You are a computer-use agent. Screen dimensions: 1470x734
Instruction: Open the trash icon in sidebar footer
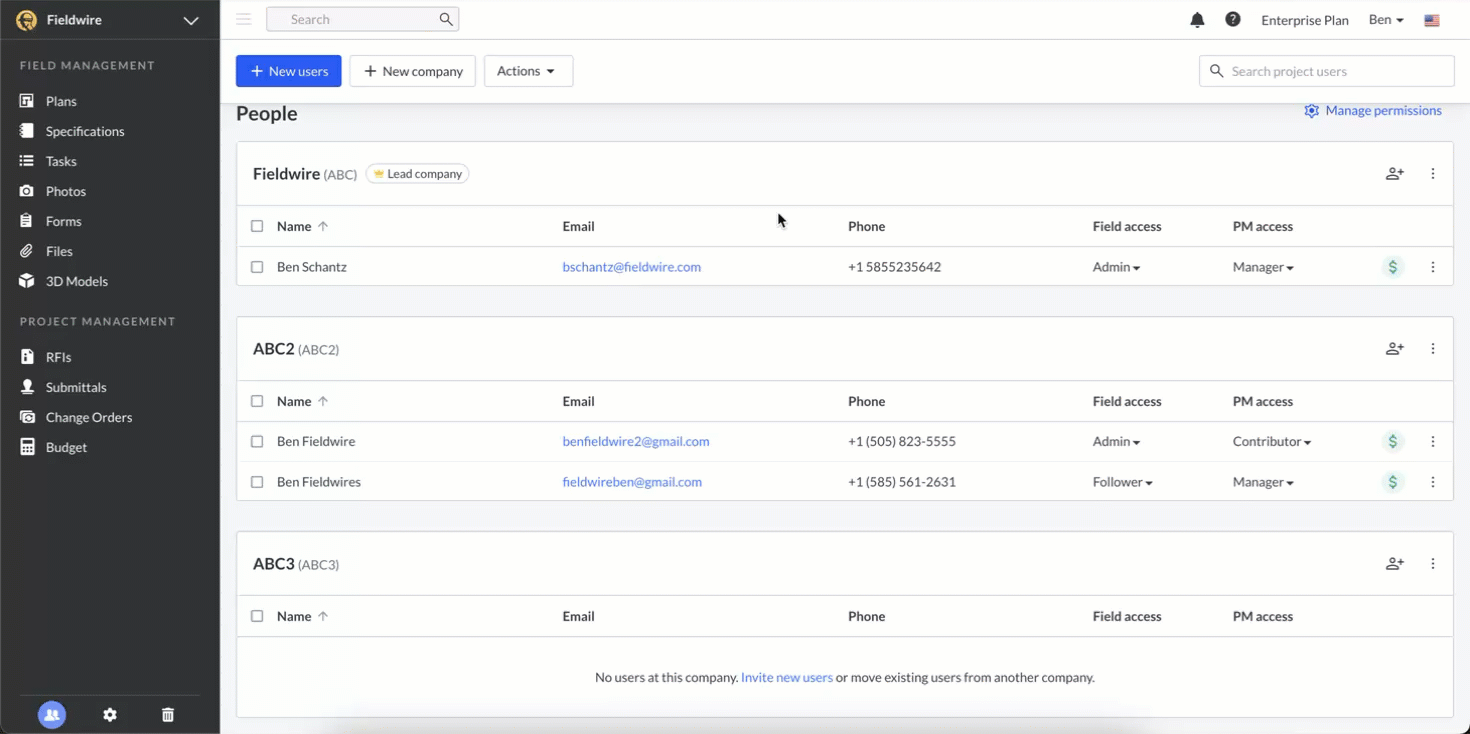pyautogui.click(x=168, y=715)
